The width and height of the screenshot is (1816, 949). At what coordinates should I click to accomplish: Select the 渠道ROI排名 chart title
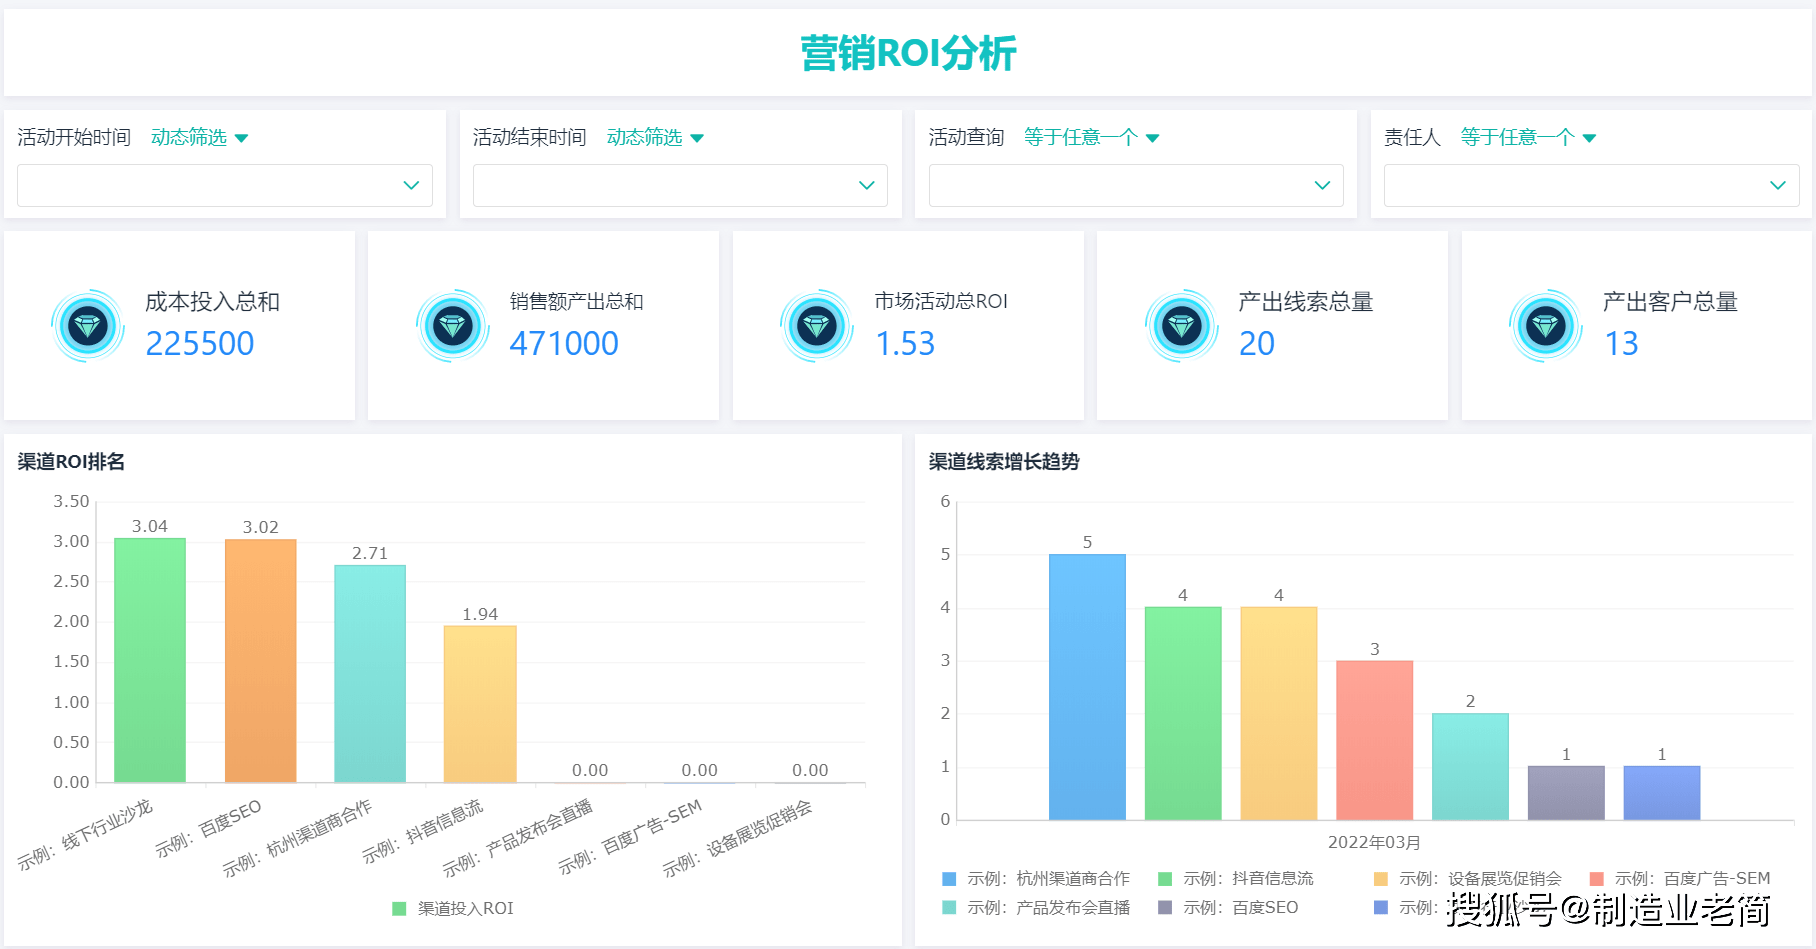pos(68,462)
